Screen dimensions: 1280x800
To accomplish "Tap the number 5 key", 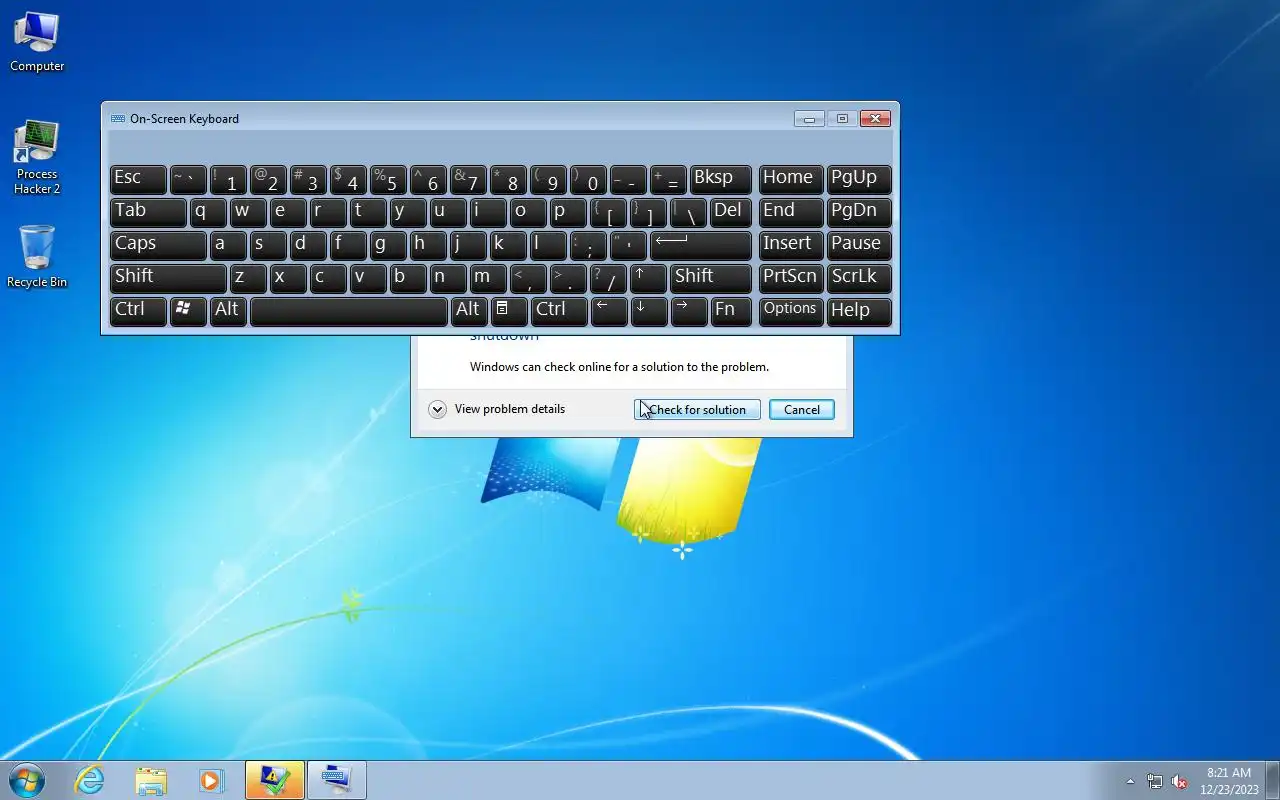I will pyautogui.click(x=388, y=179).
